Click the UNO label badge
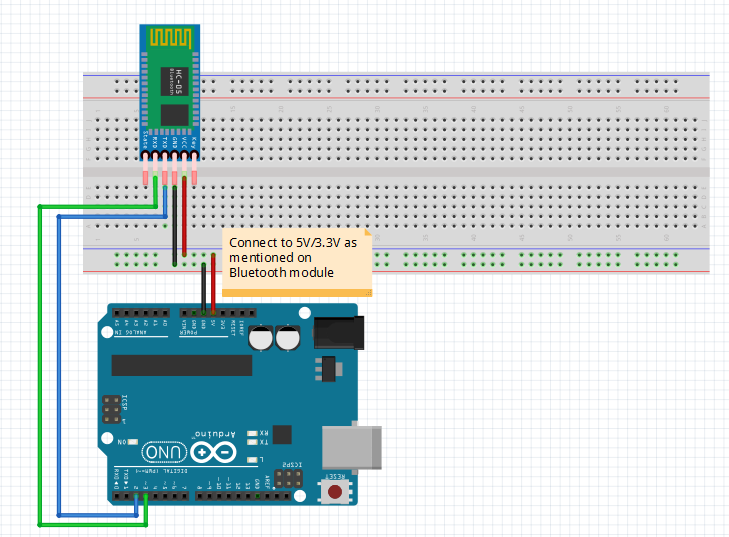 coord(164,452)
